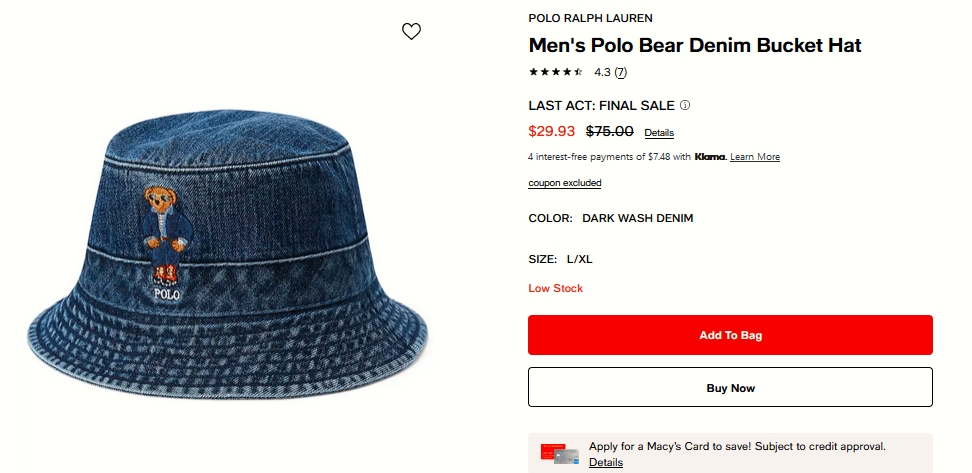972x473 pixels.
Task: Click the Men's Polo Bear Denim Bucket Hat title
Action: click(694, 45)
